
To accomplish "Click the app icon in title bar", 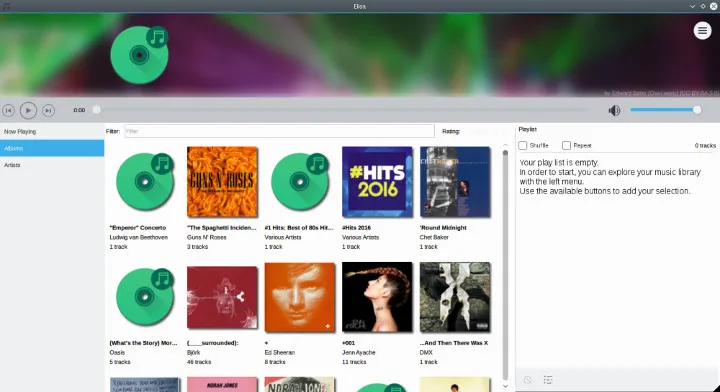I will (x=6, y=6).
